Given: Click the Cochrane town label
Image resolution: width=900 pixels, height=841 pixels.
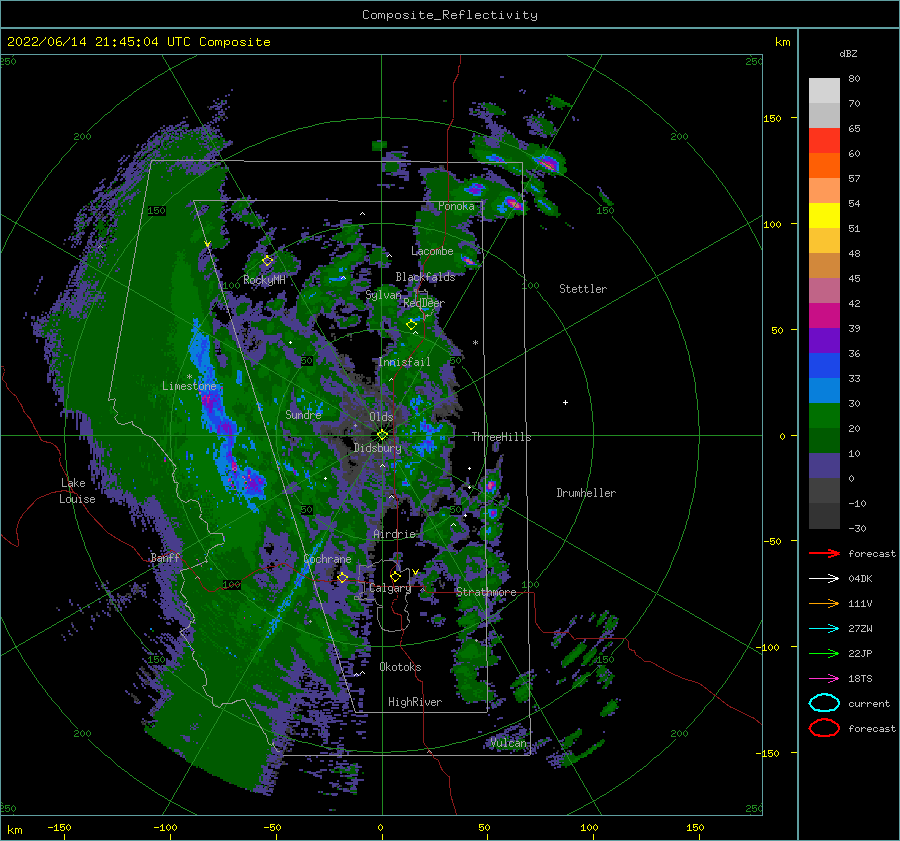Looking at the screenshot, I should (x=327, y=559).
